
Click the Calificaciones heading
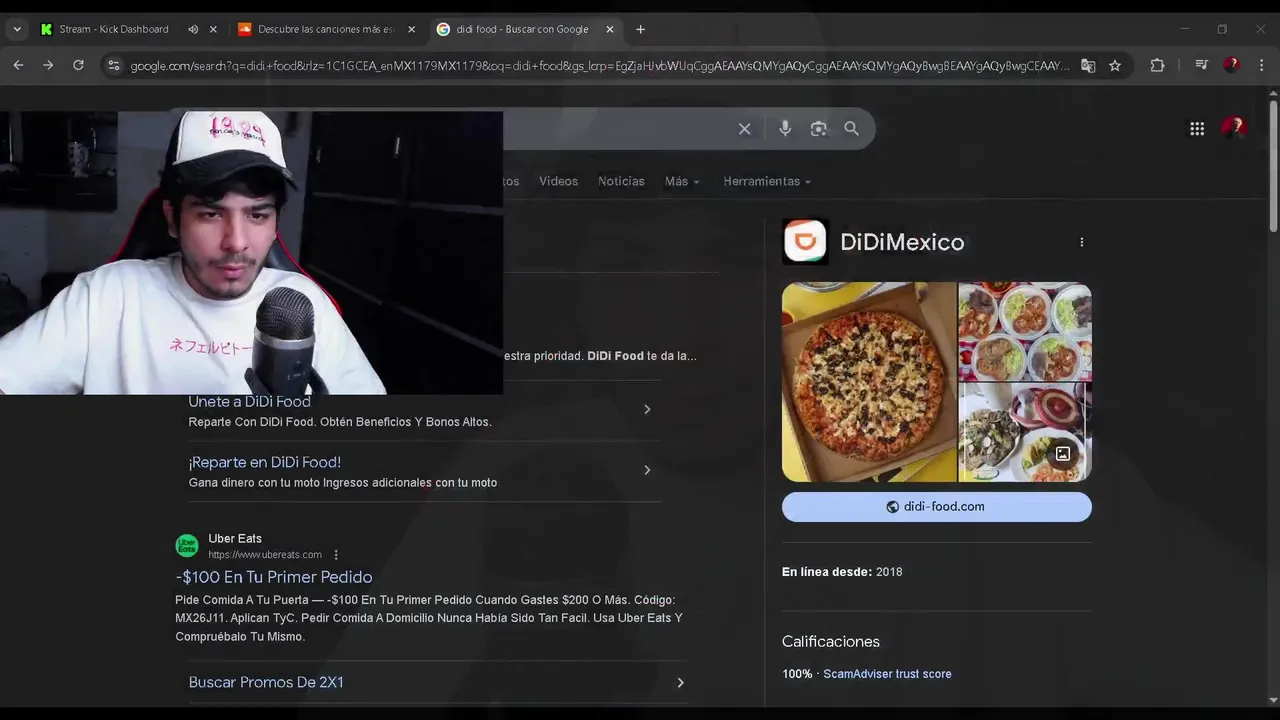coord(831,642)
